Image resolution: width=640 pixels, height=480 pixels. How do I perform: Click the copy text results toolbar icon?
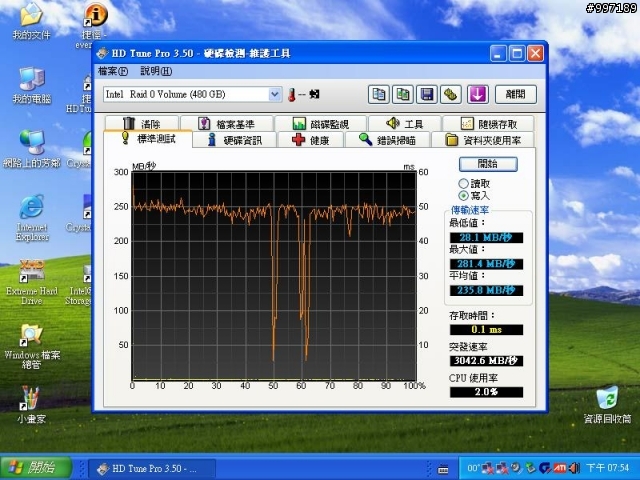(x=378, y=95)
